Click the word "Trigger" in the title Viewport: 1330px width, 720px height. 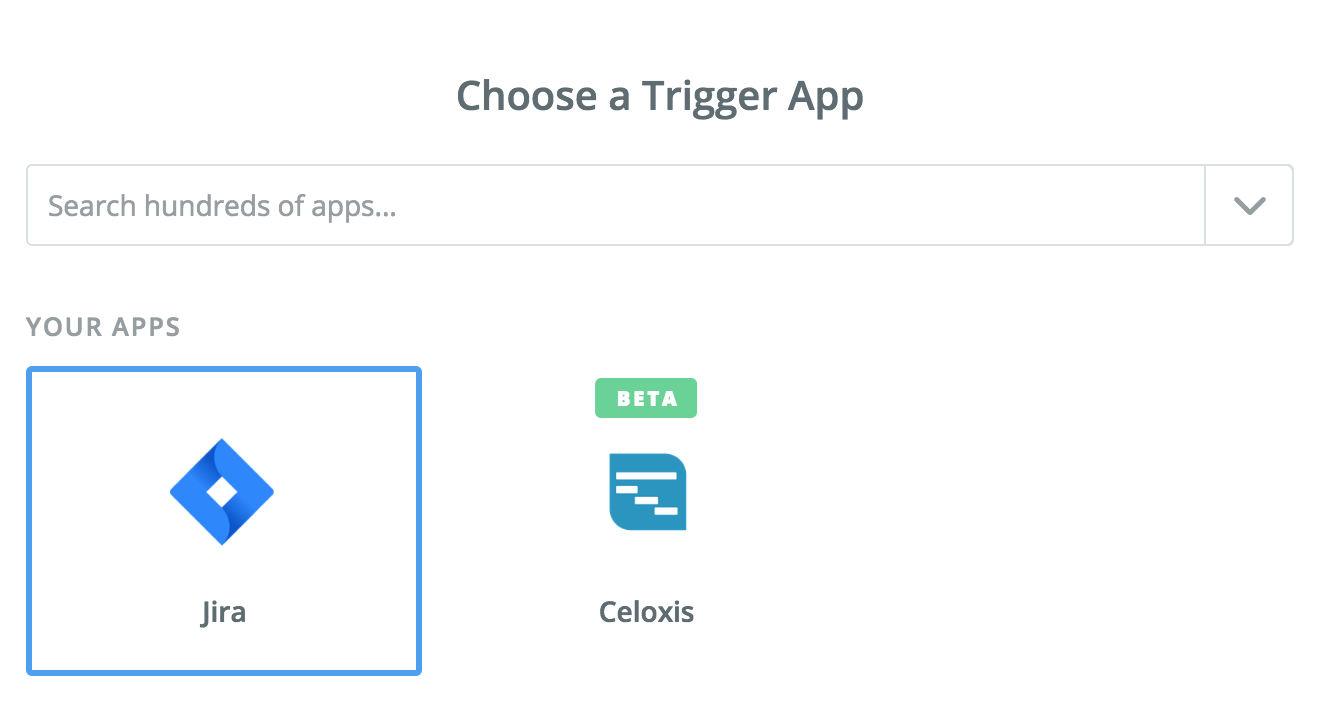tap(708, 97)
